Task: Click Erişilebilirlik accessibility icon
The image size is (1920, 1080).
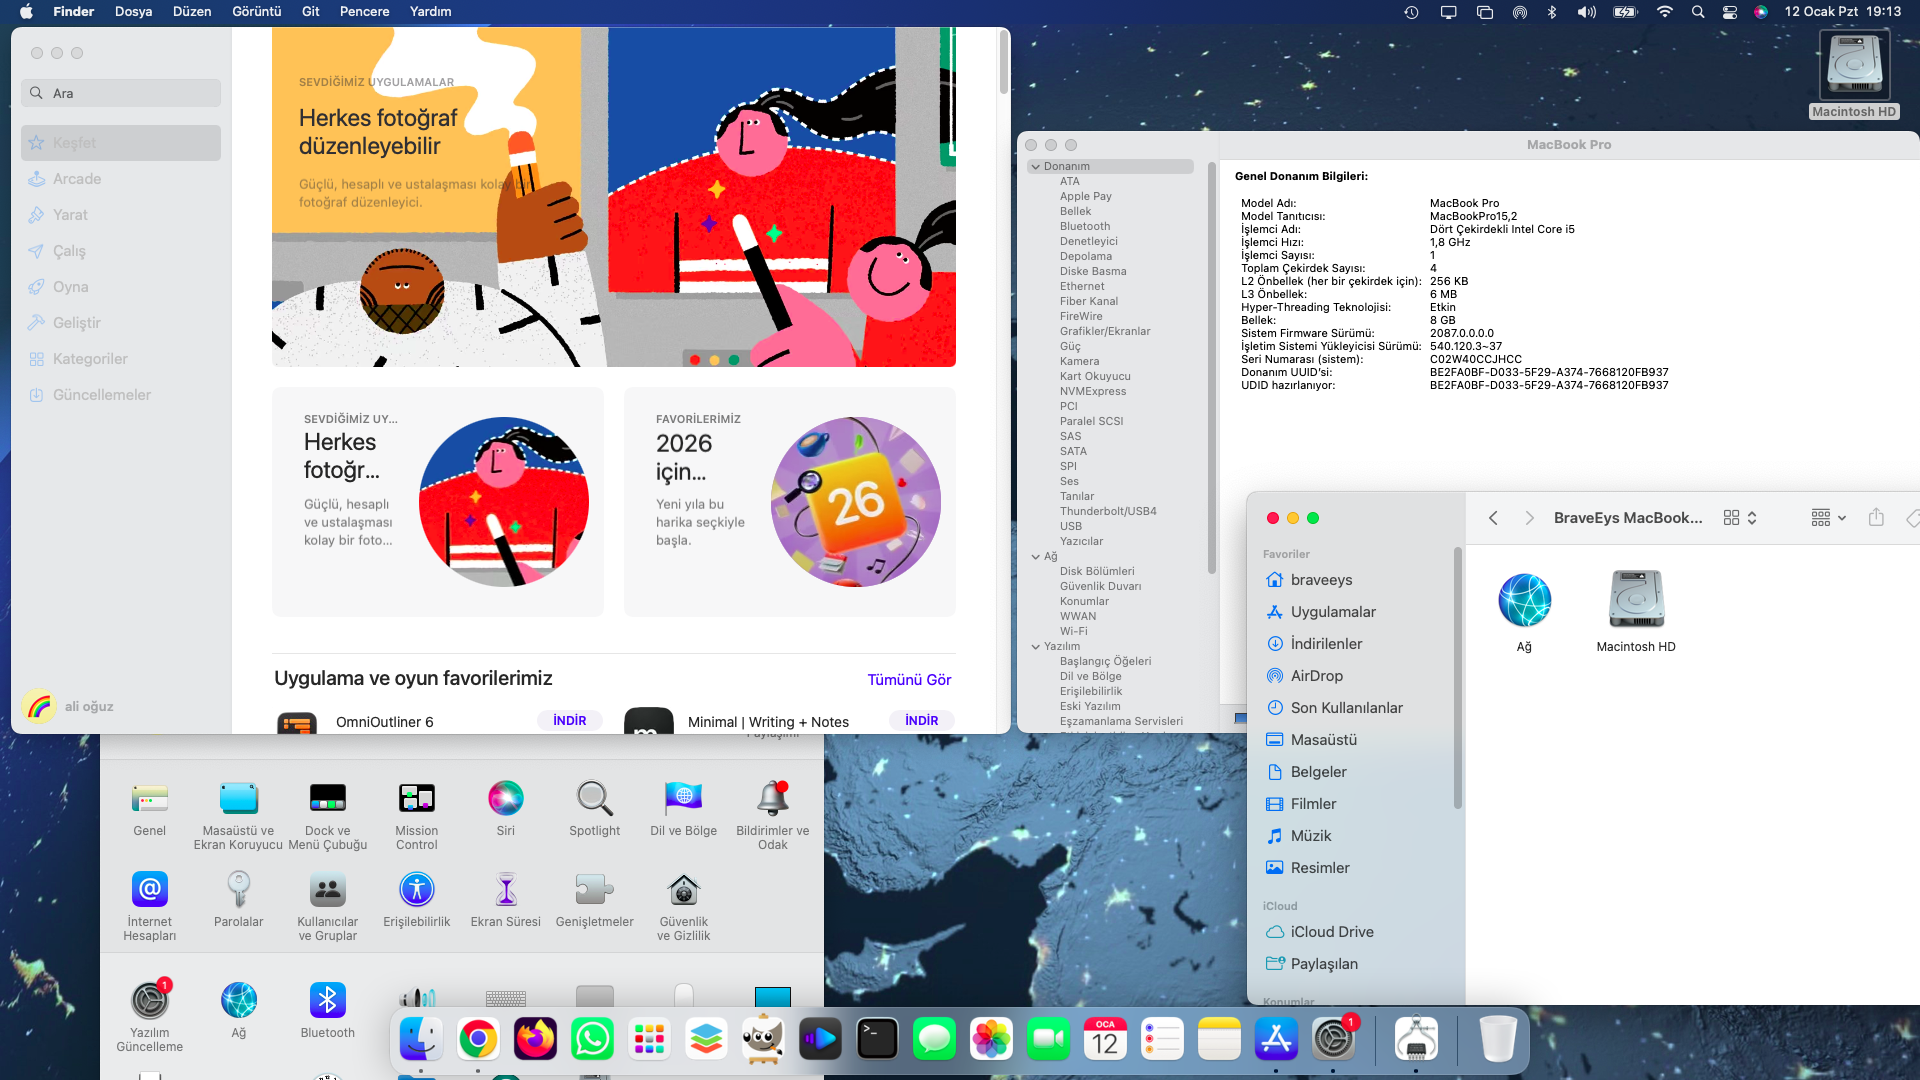Action: click(416, 890)
